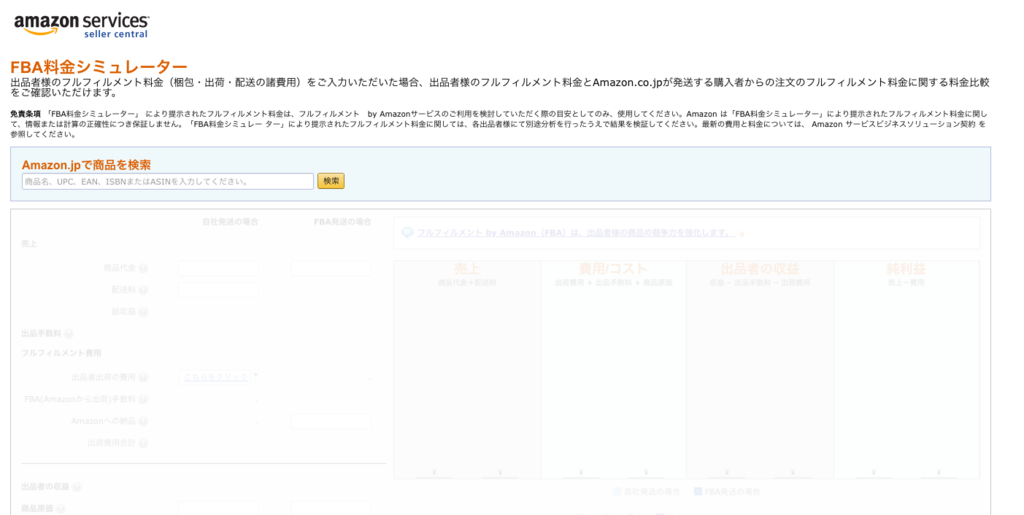Click the Amazon Services Seller Central logo

[x=82, y=25]
